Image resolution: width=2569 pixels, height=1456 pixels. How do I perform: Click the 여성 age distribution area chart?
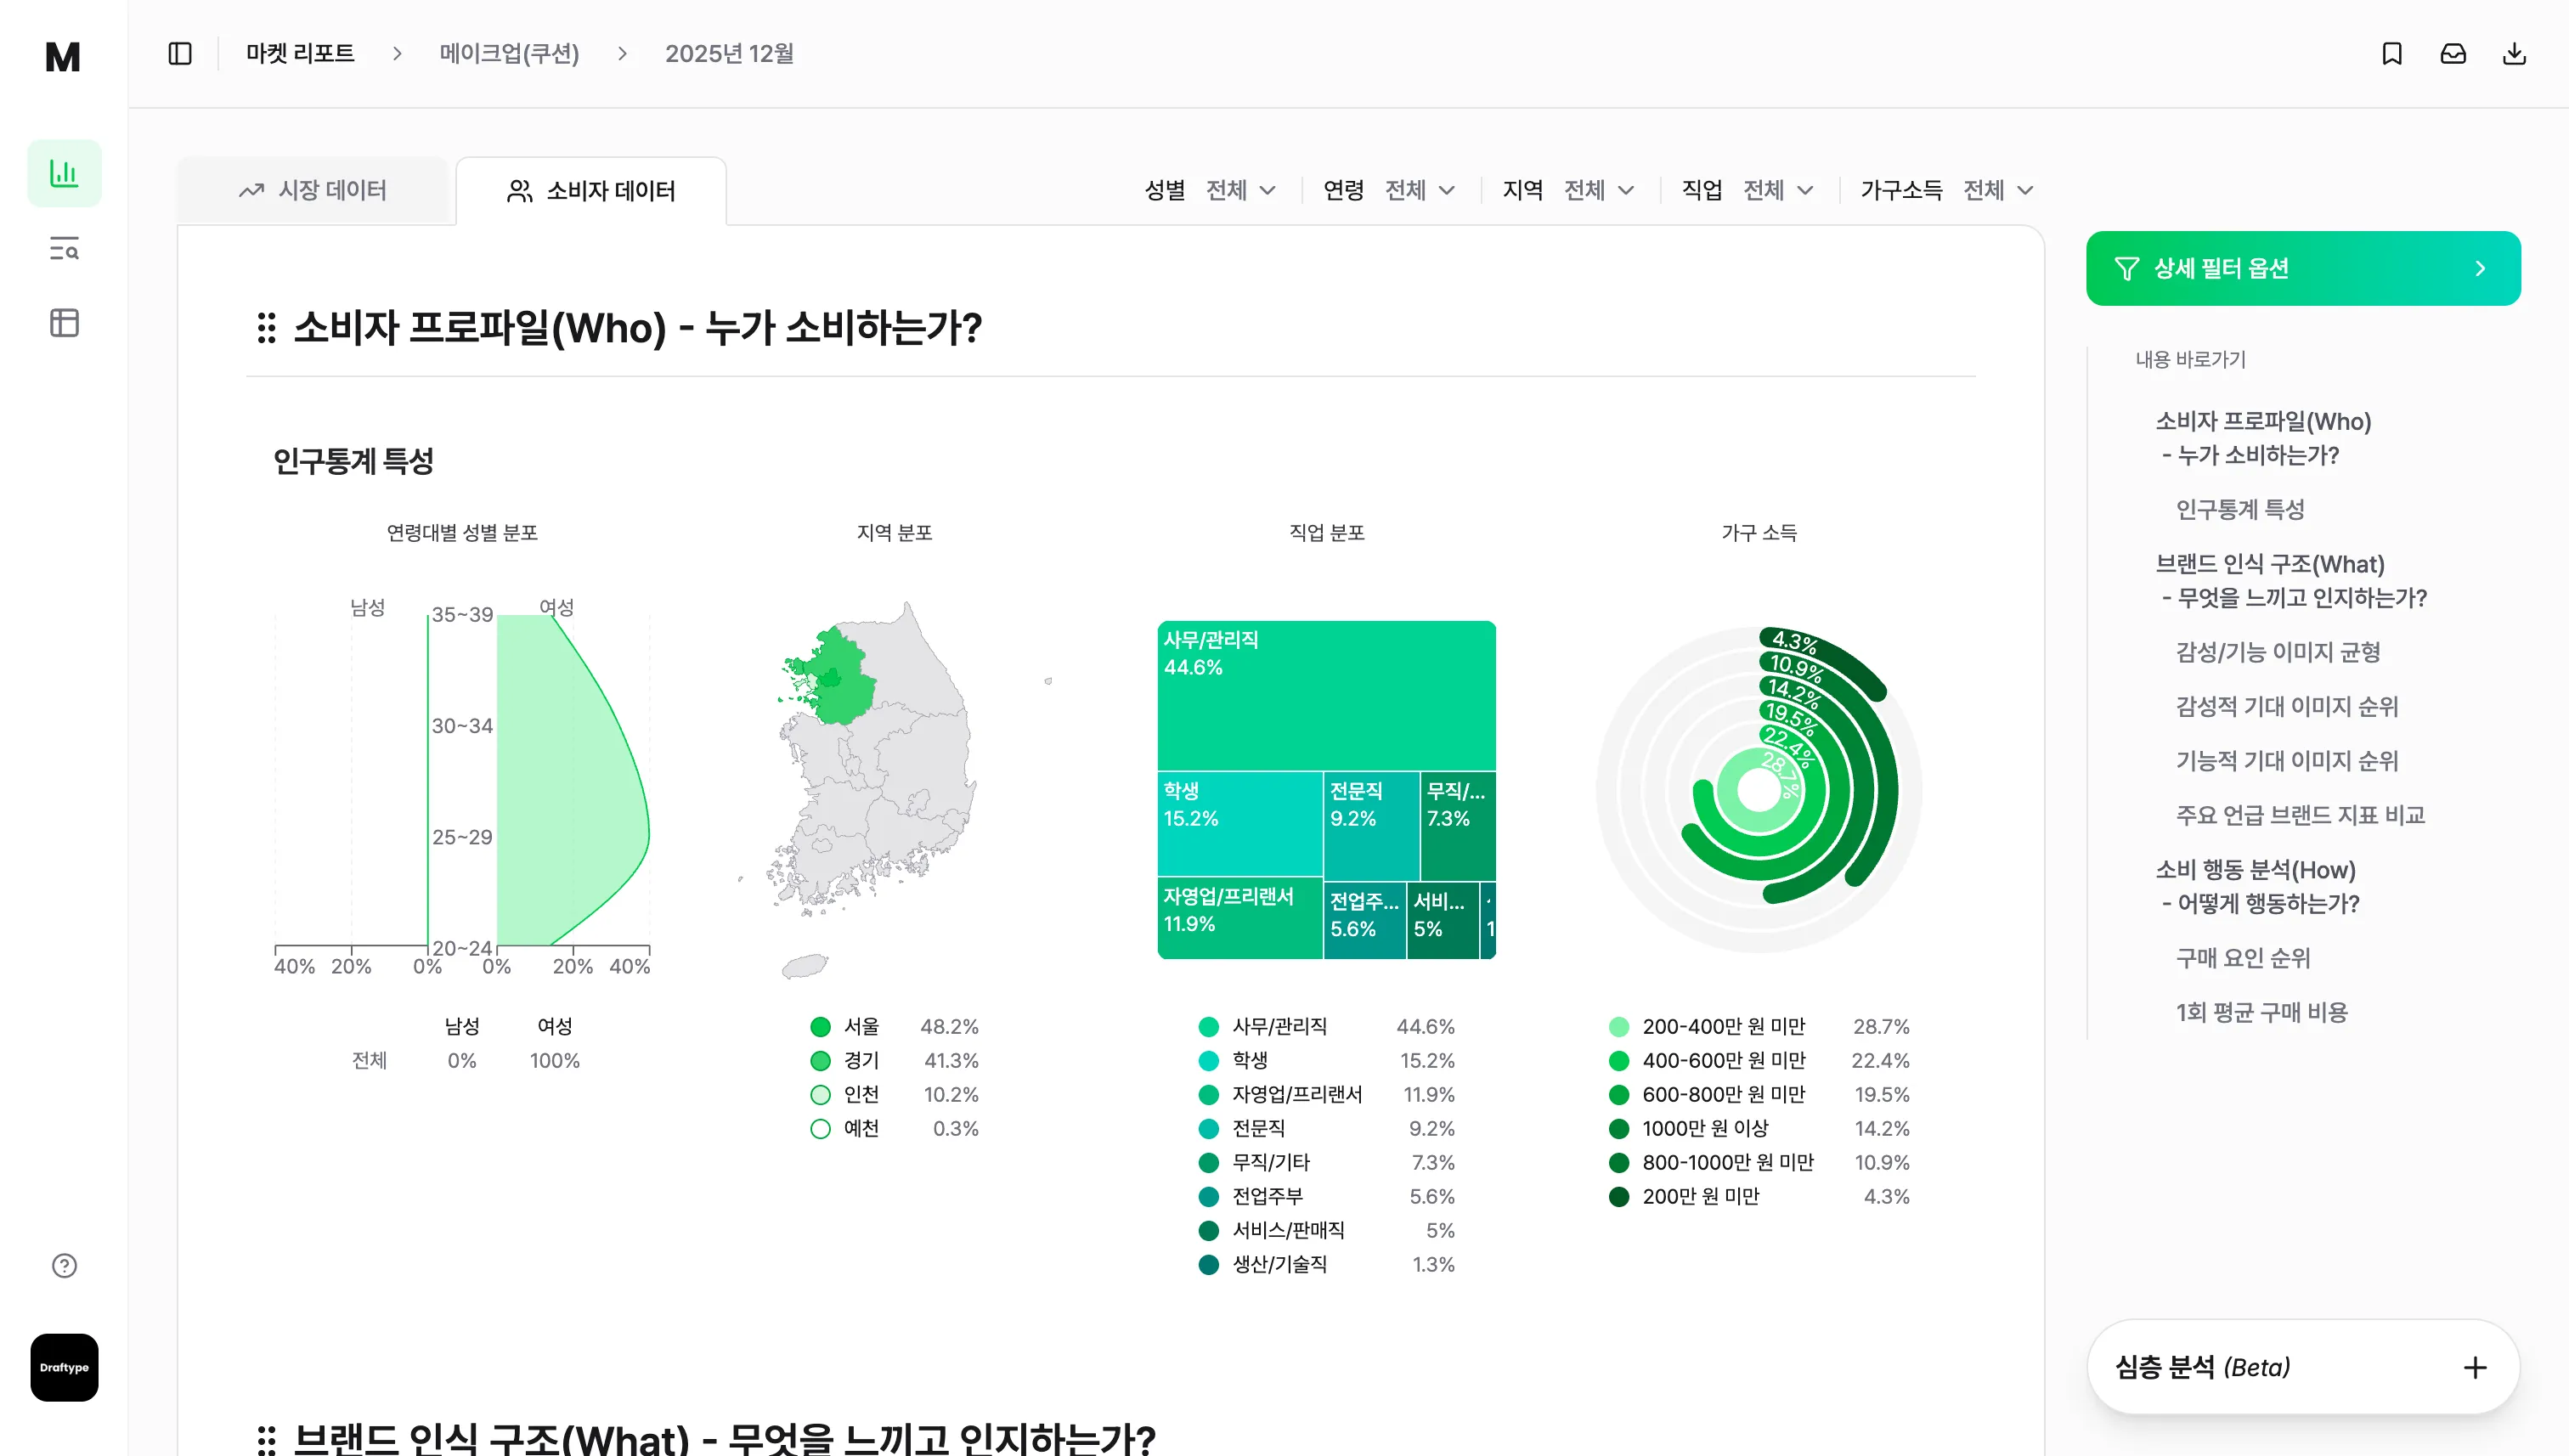572,780
